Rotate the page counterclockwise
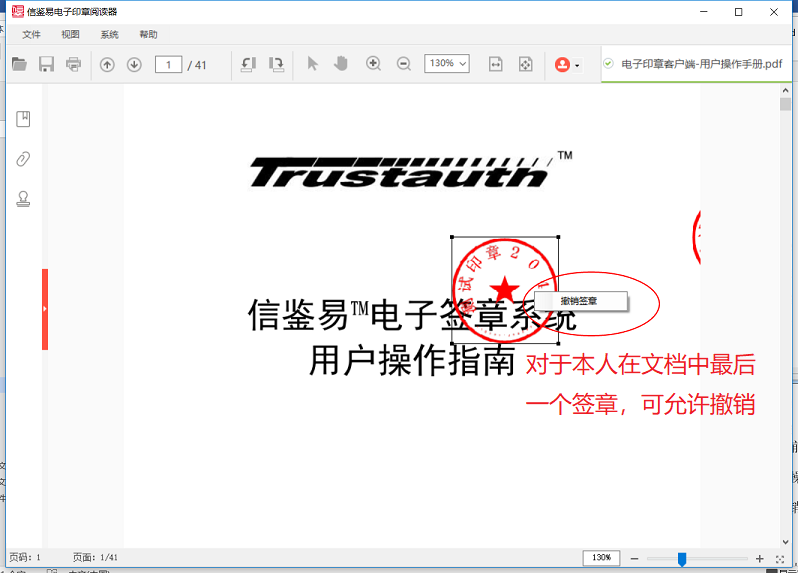The width and height of the screenshot is (798, 573). (x=248, y=64)
